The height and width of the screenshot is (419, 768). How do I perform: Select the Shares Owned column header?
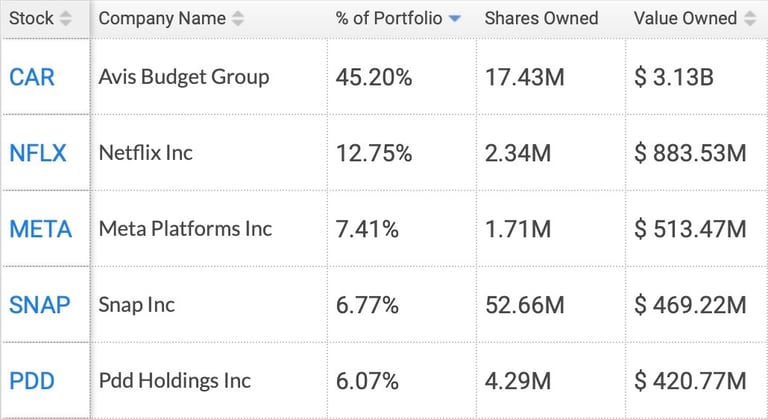click(541, 19)
